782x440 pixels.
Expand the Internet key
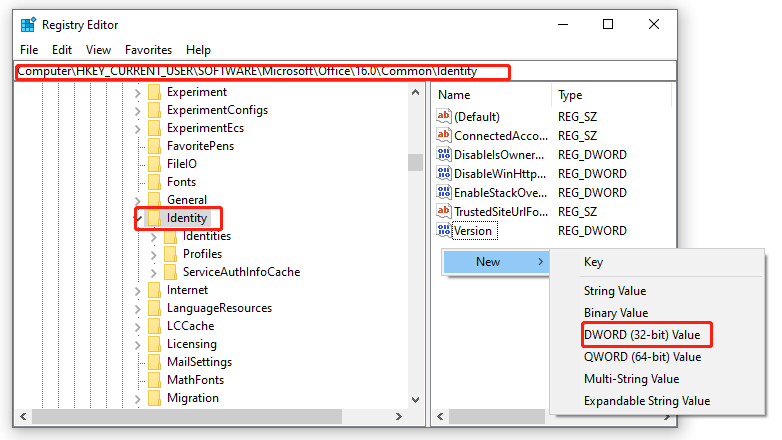pos(138,290)
